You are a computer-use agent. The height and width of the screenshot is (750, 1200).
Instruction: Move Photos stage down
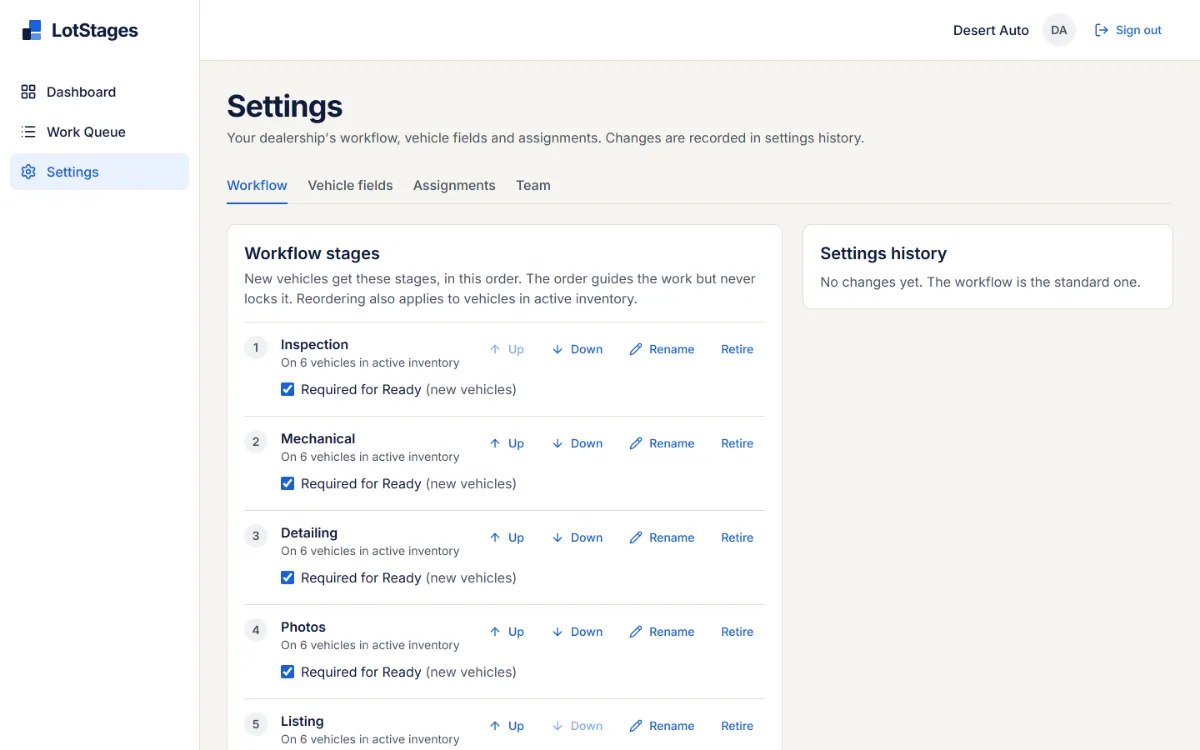578,631
